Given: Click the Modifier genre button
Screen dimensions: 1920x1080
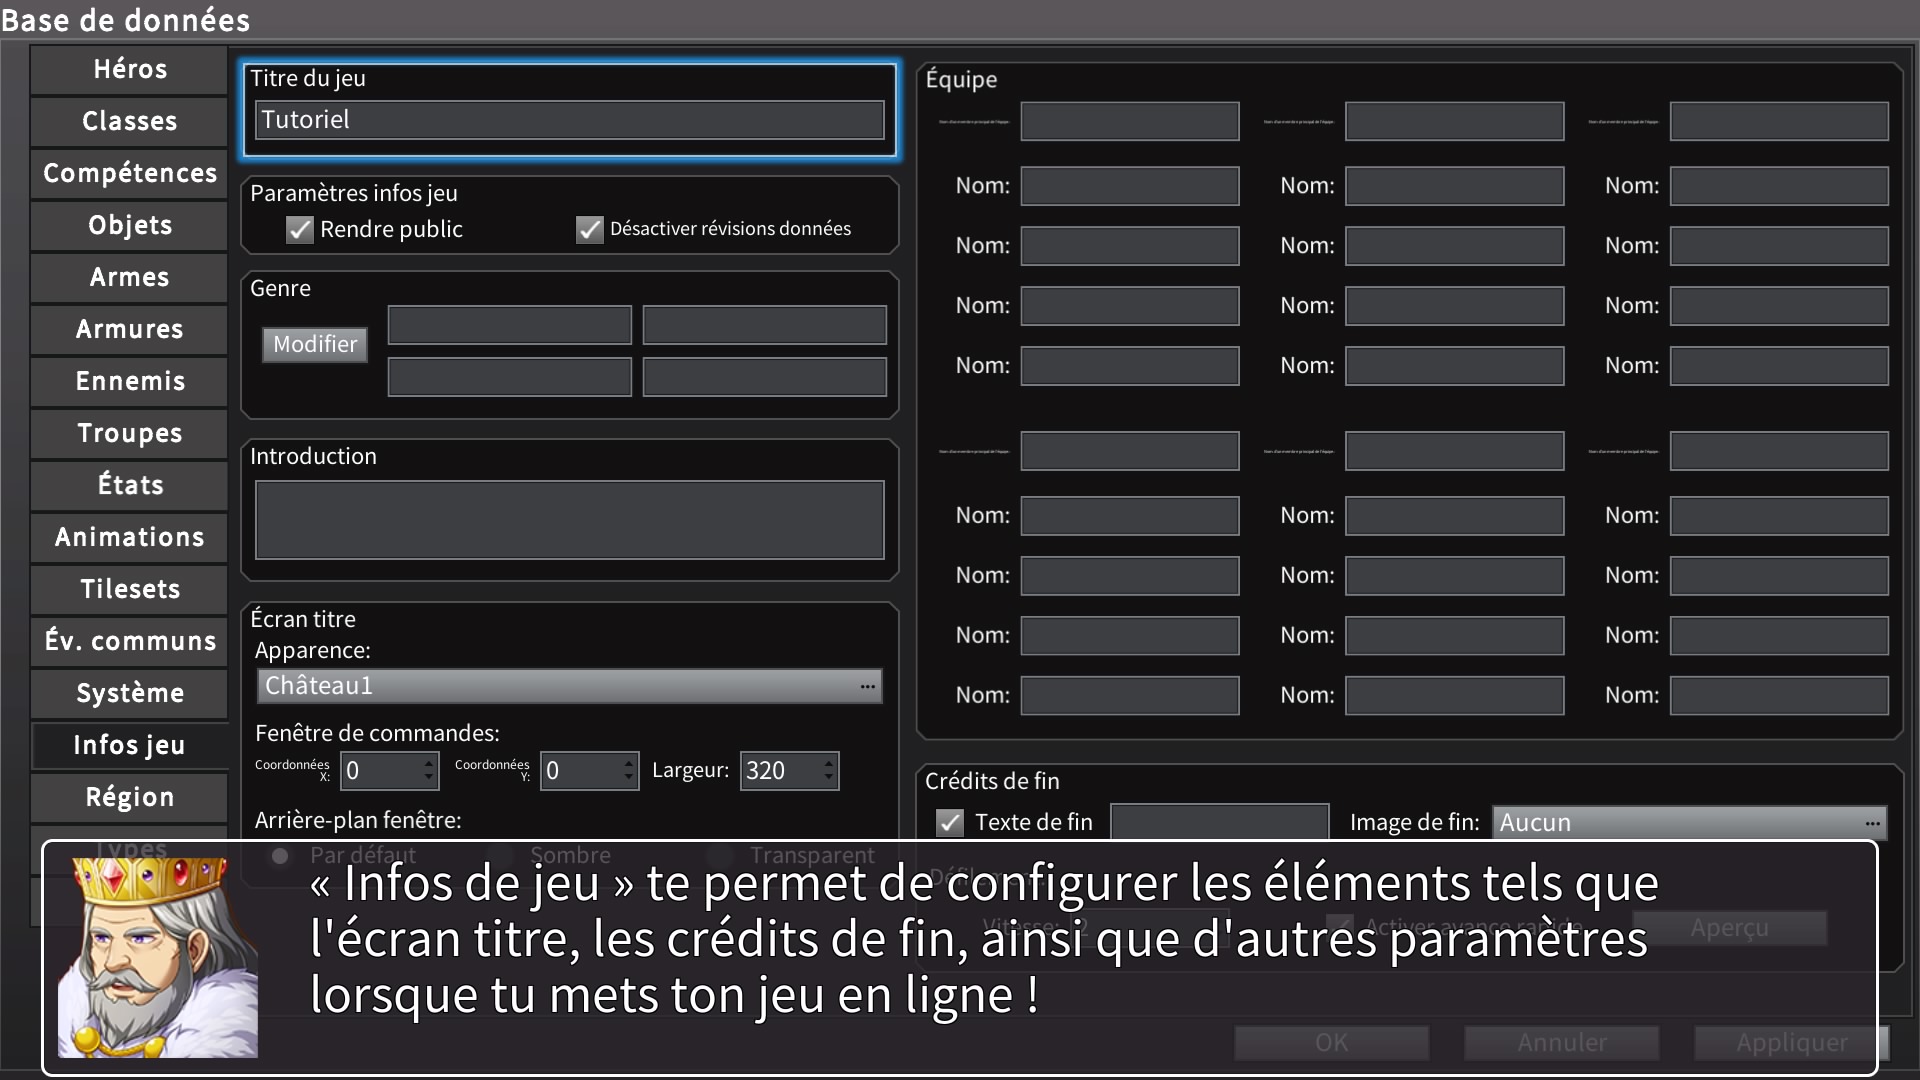Looking at the screenshot, I should tap(315, 344).
